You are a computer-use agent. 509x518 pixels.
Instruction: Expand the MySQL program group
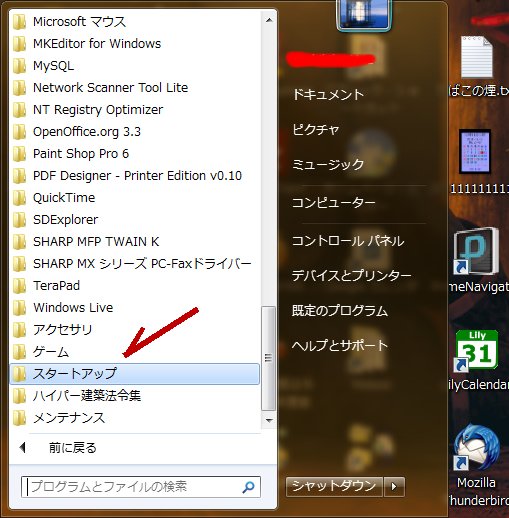point(135,66)
